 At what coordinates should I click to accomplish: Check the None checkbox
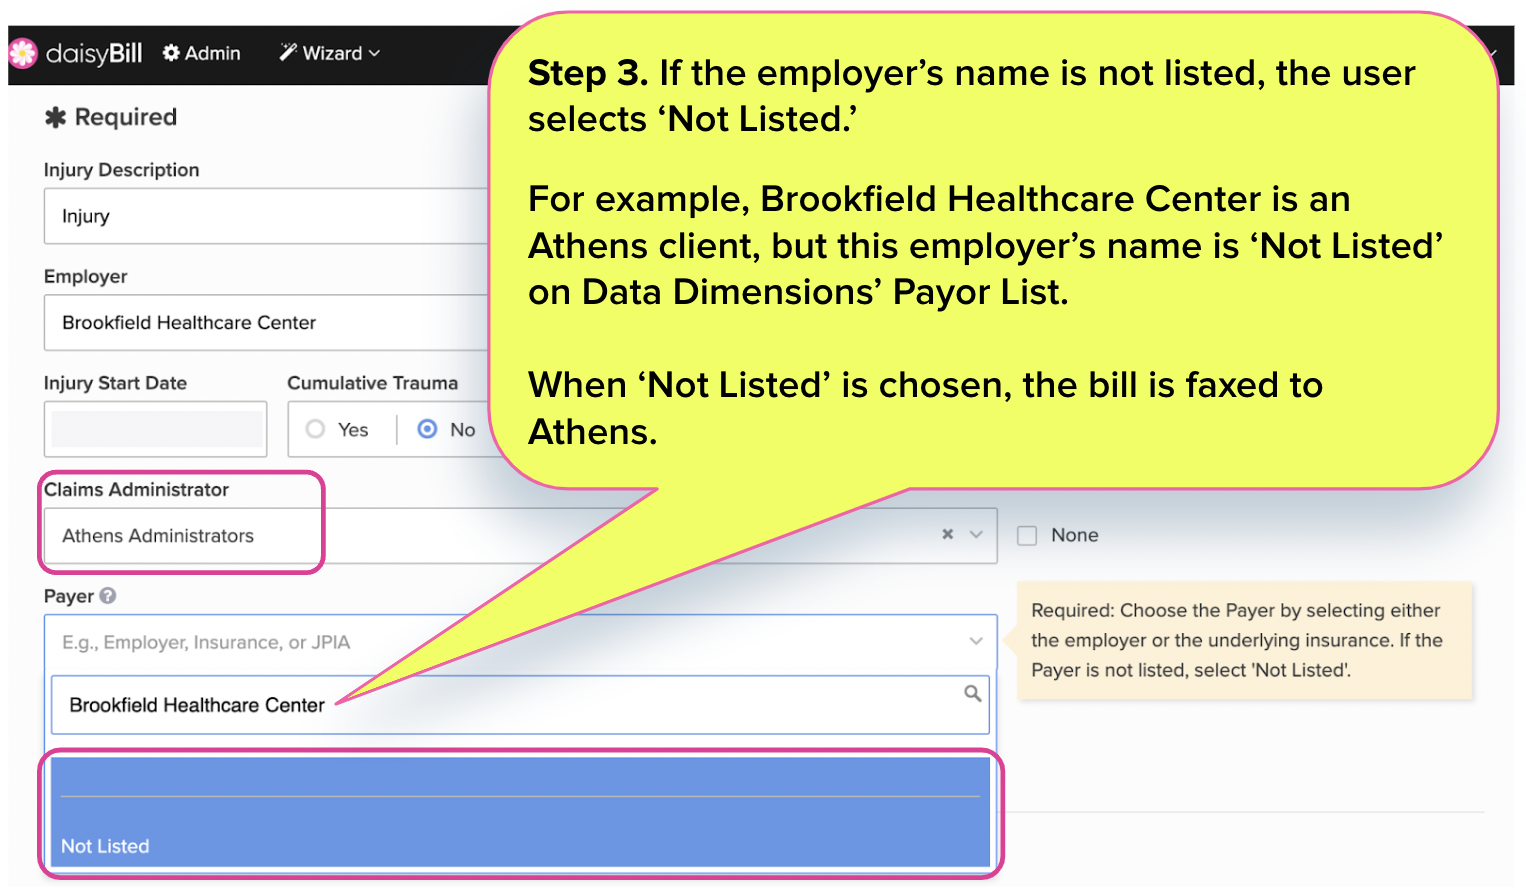click(x=1027, y=535)
